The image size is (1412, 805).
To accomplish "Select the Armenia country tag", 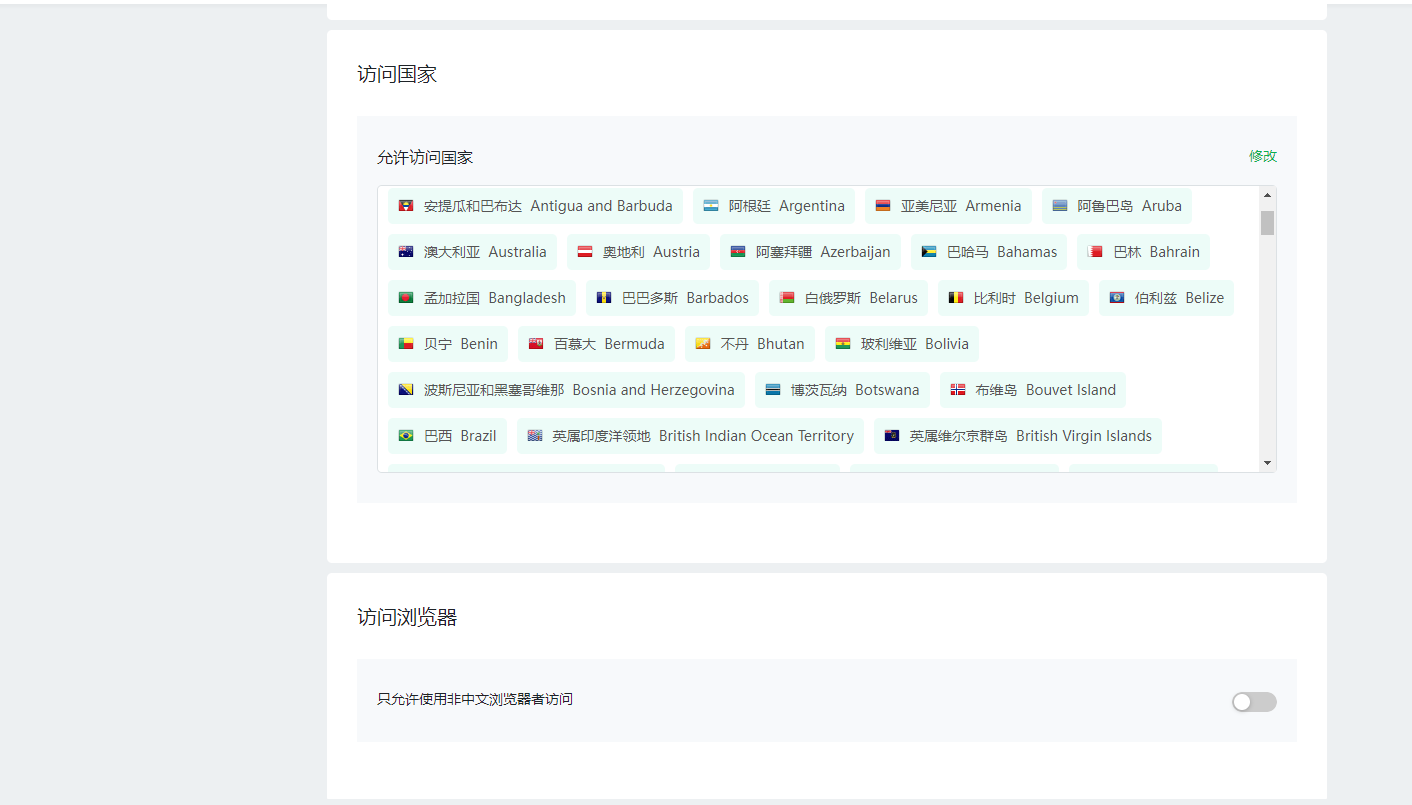I will click(948, 206).
